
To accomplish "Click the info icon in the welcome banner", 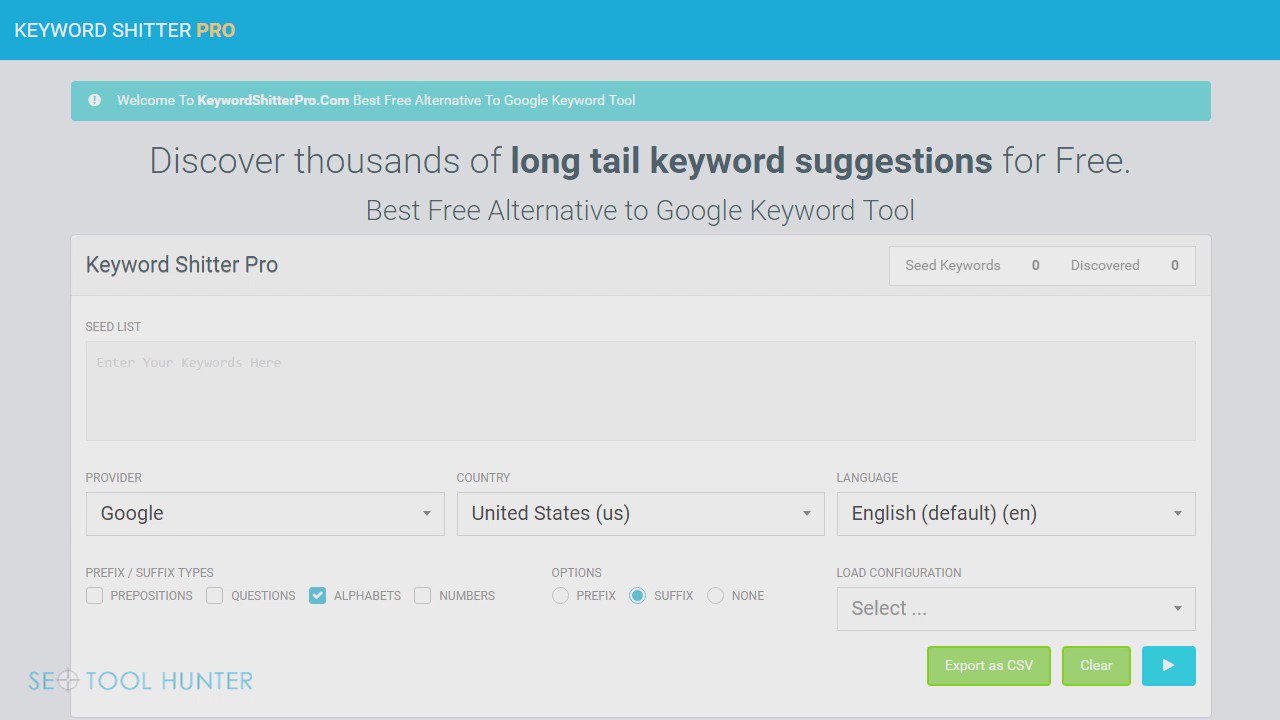I will pyautogui.click(x=95, y=100).
